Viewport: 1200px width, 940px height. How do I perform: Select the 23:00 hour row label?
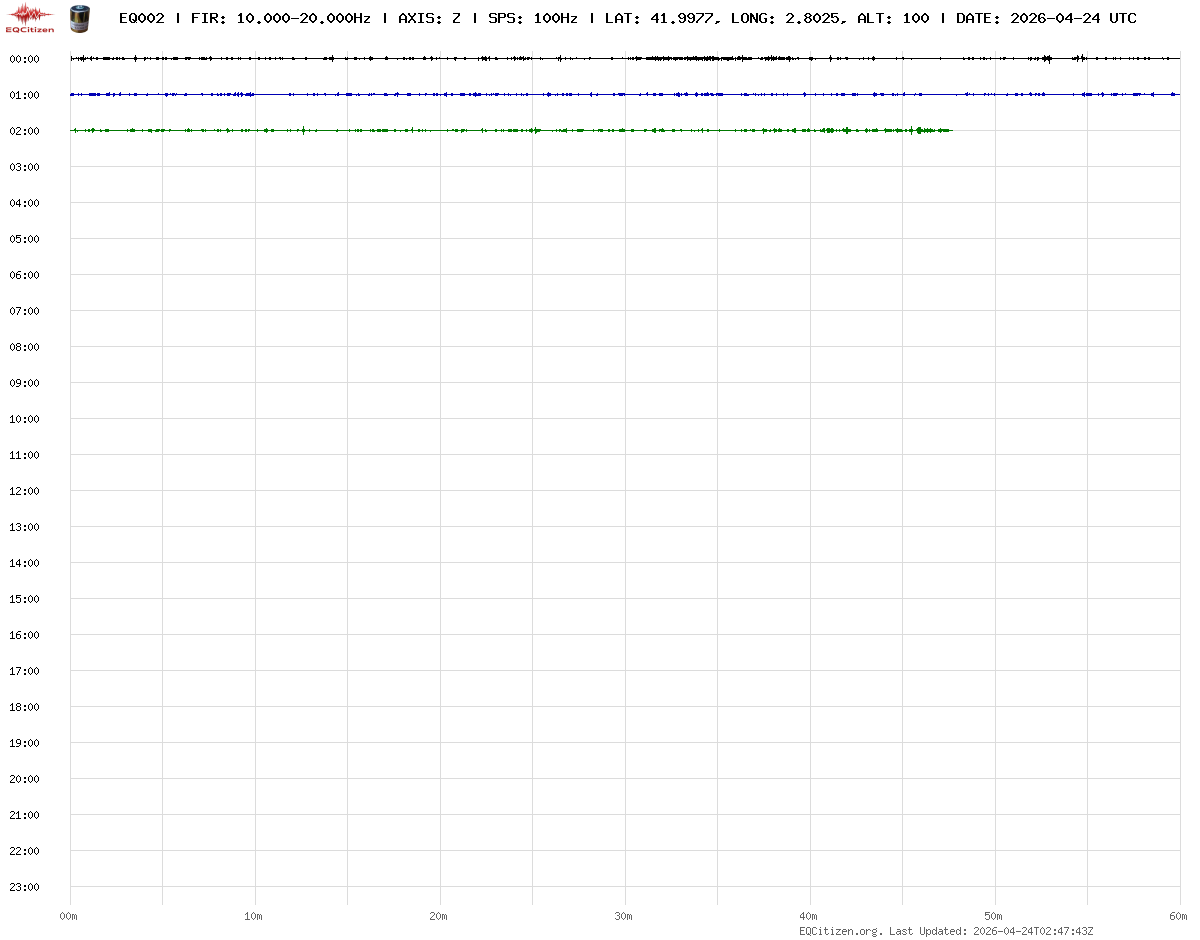(x=24, y=887)
